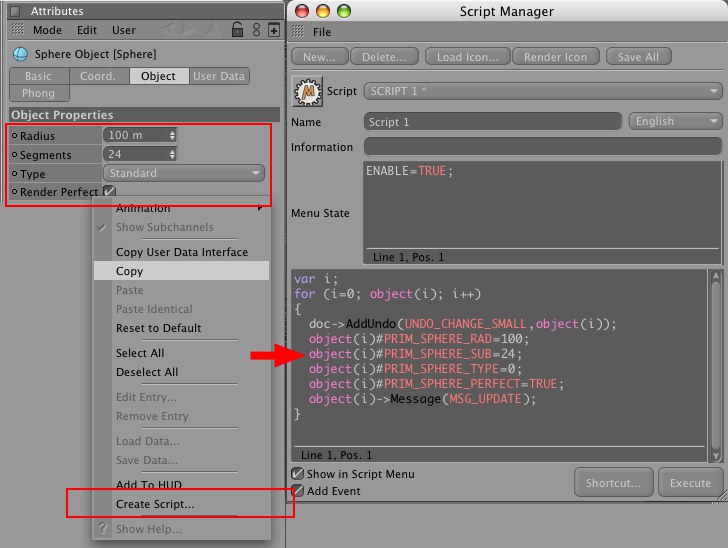The width and height of the screenshot is (728, 548).
Task: Click the script gear icon button
Action: pos(306,91)
